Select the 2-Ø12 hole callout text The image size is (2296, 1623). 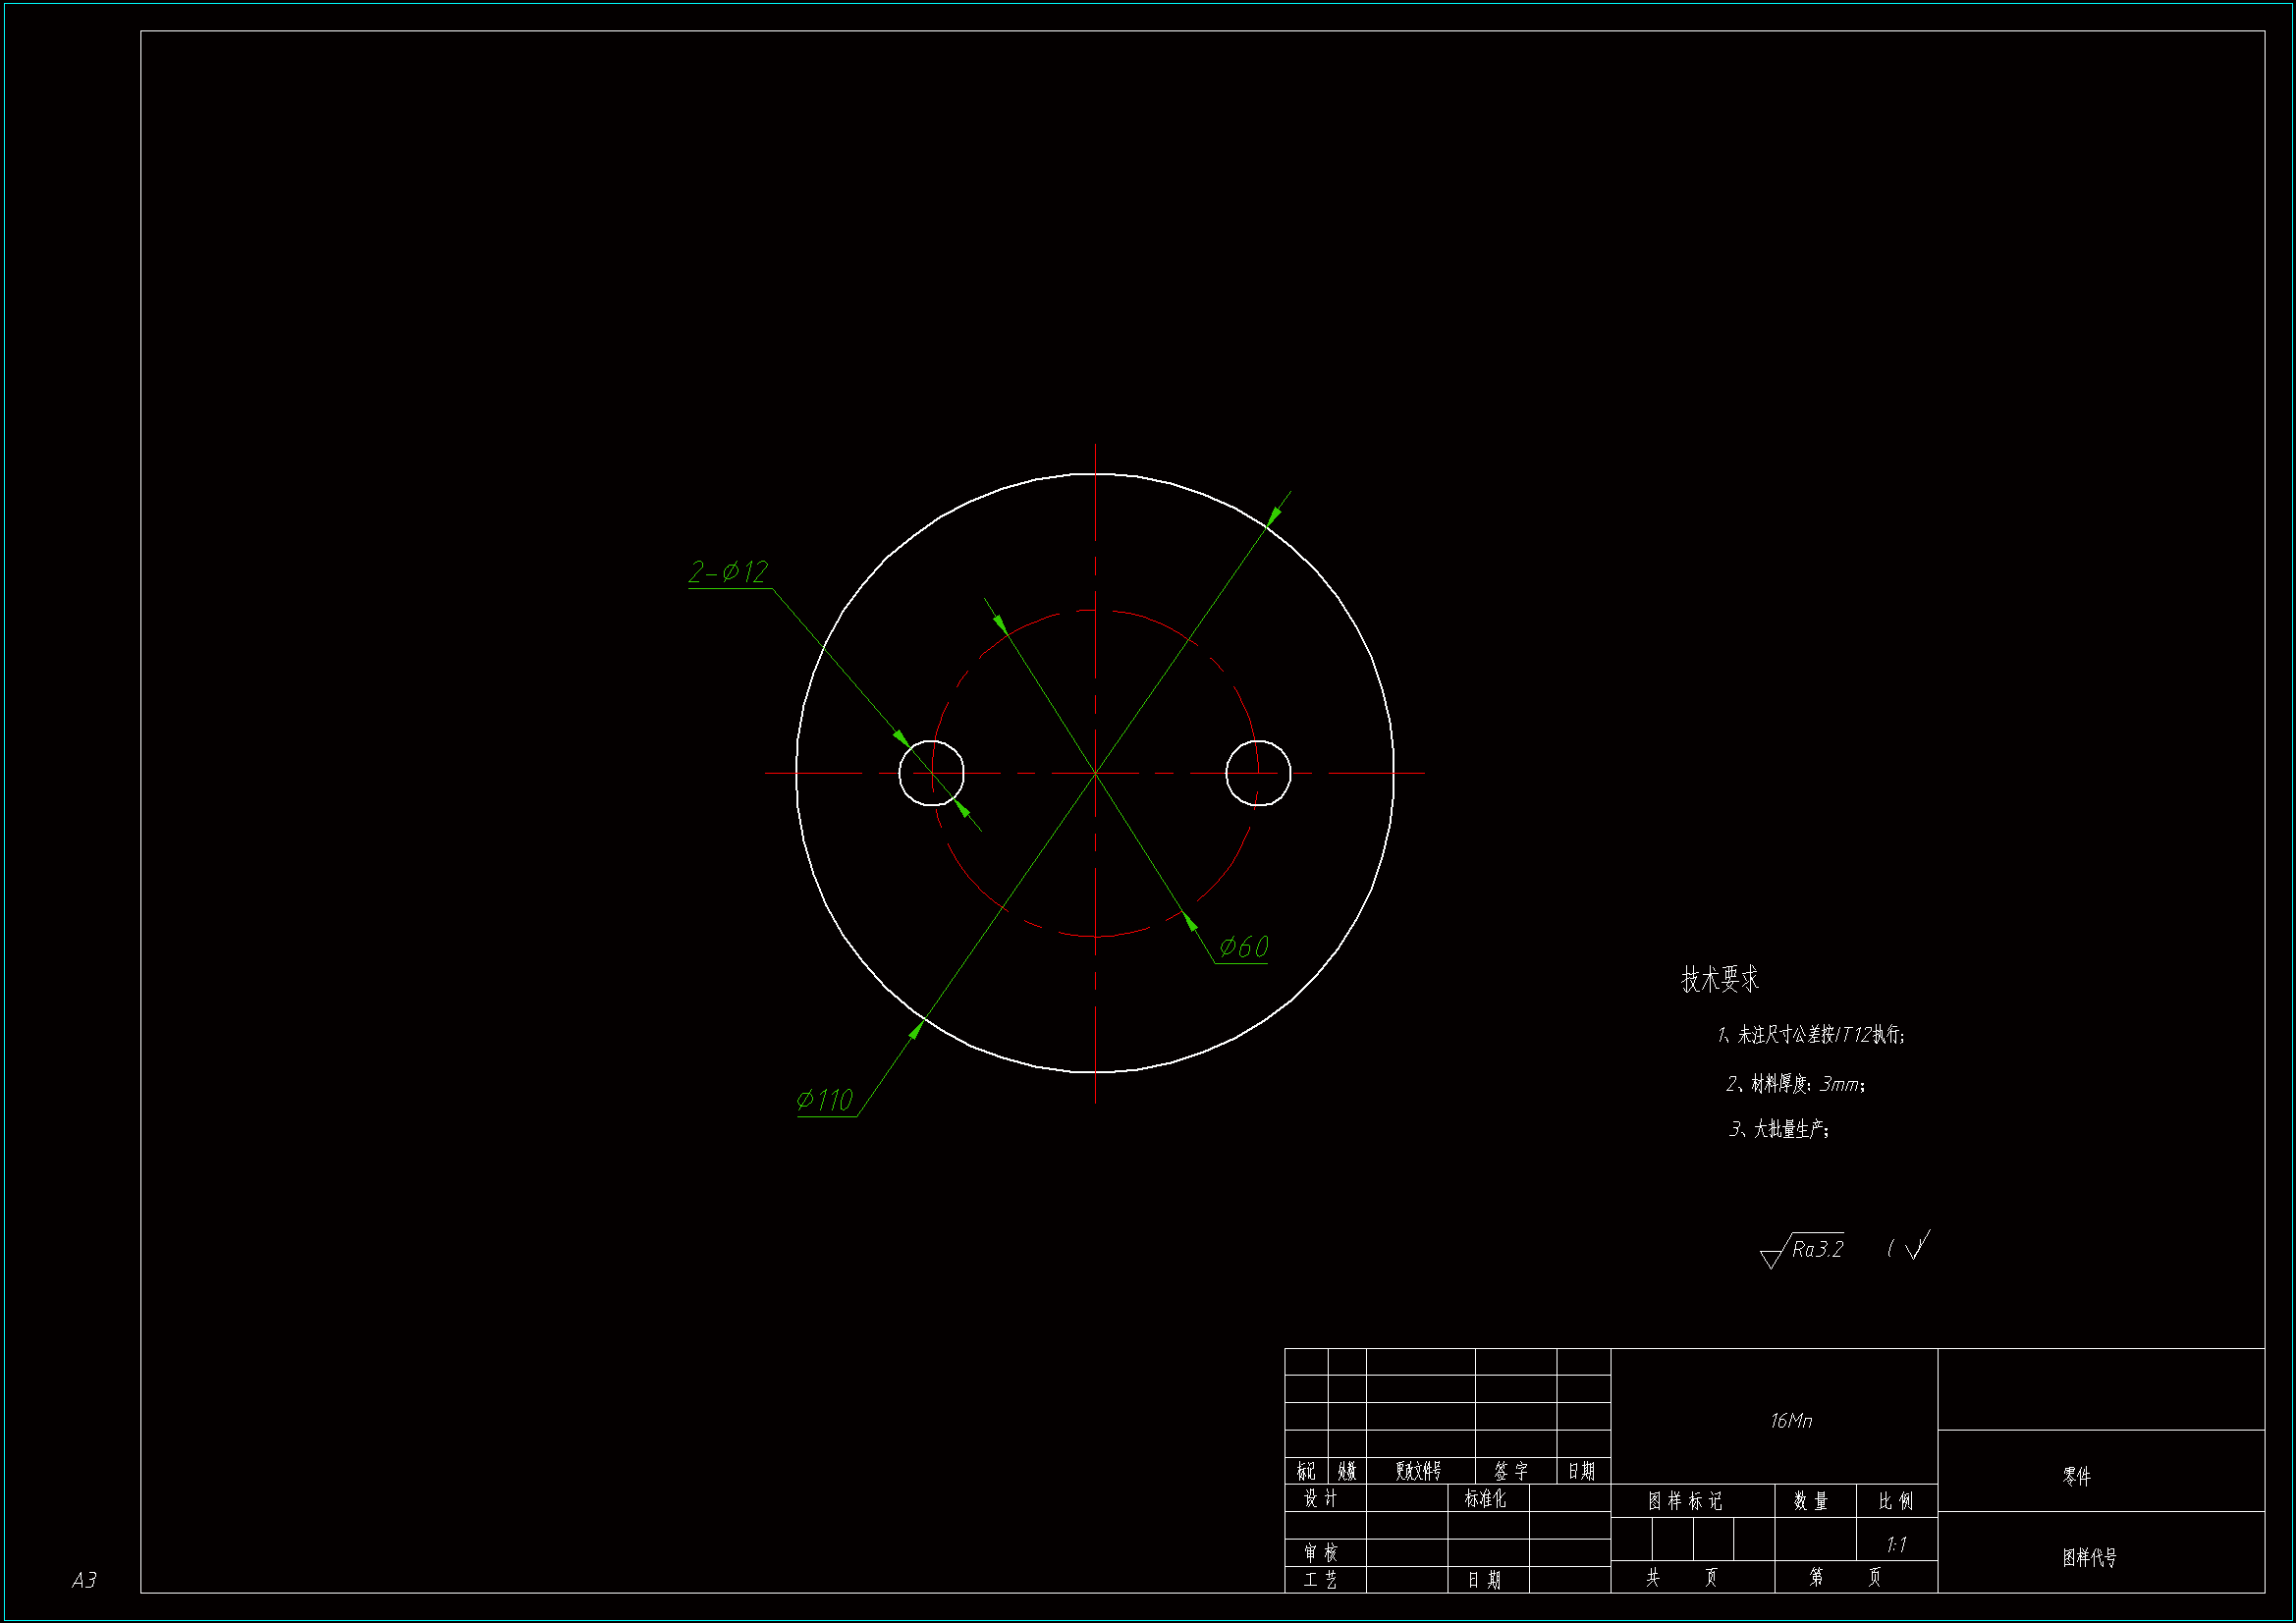click(728, 572)
